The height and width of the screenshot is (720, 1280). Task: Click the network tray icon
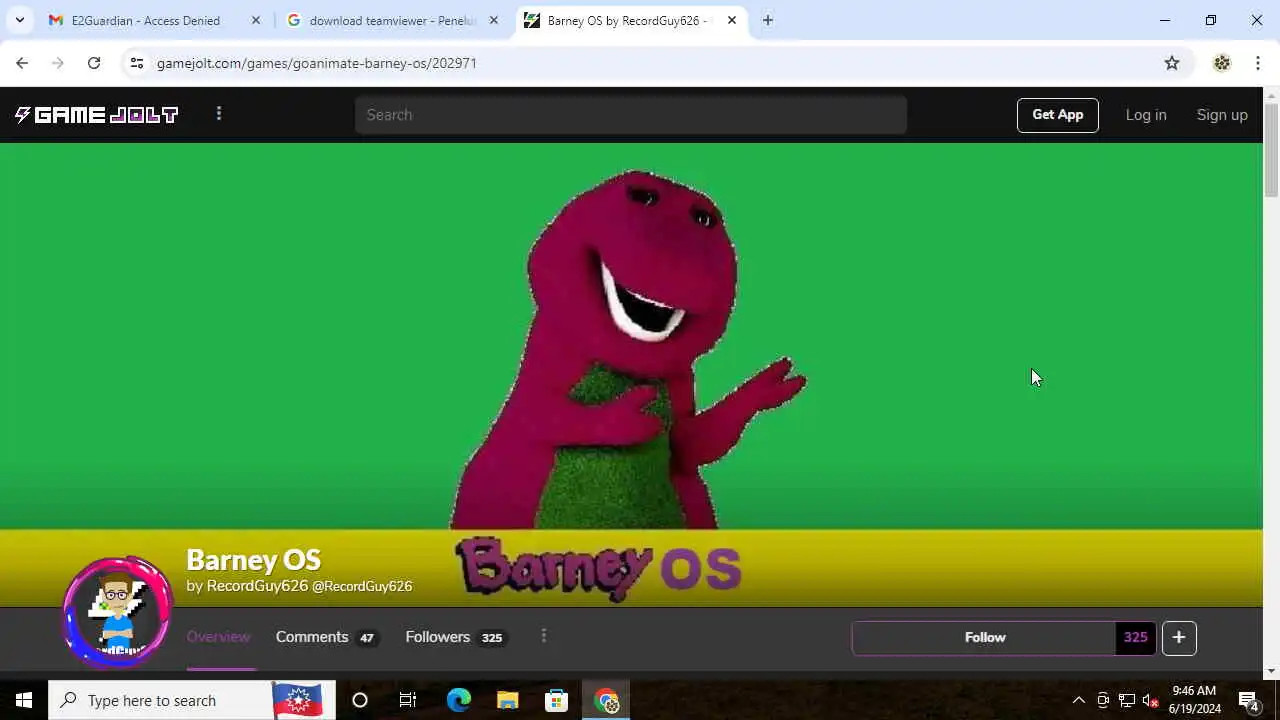[x=1127, y=700]
